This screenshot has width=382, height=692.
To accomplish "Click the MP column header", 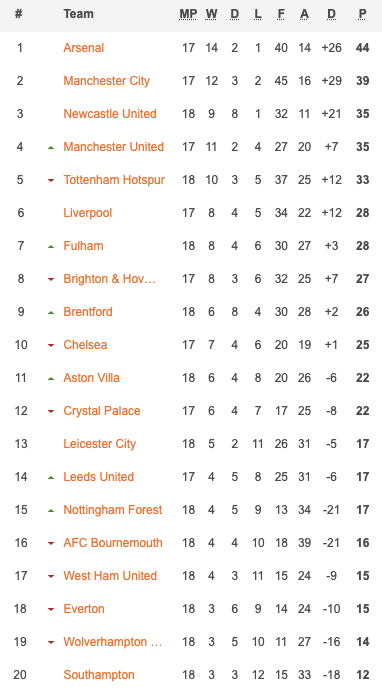I will click(x=188, y=14).
